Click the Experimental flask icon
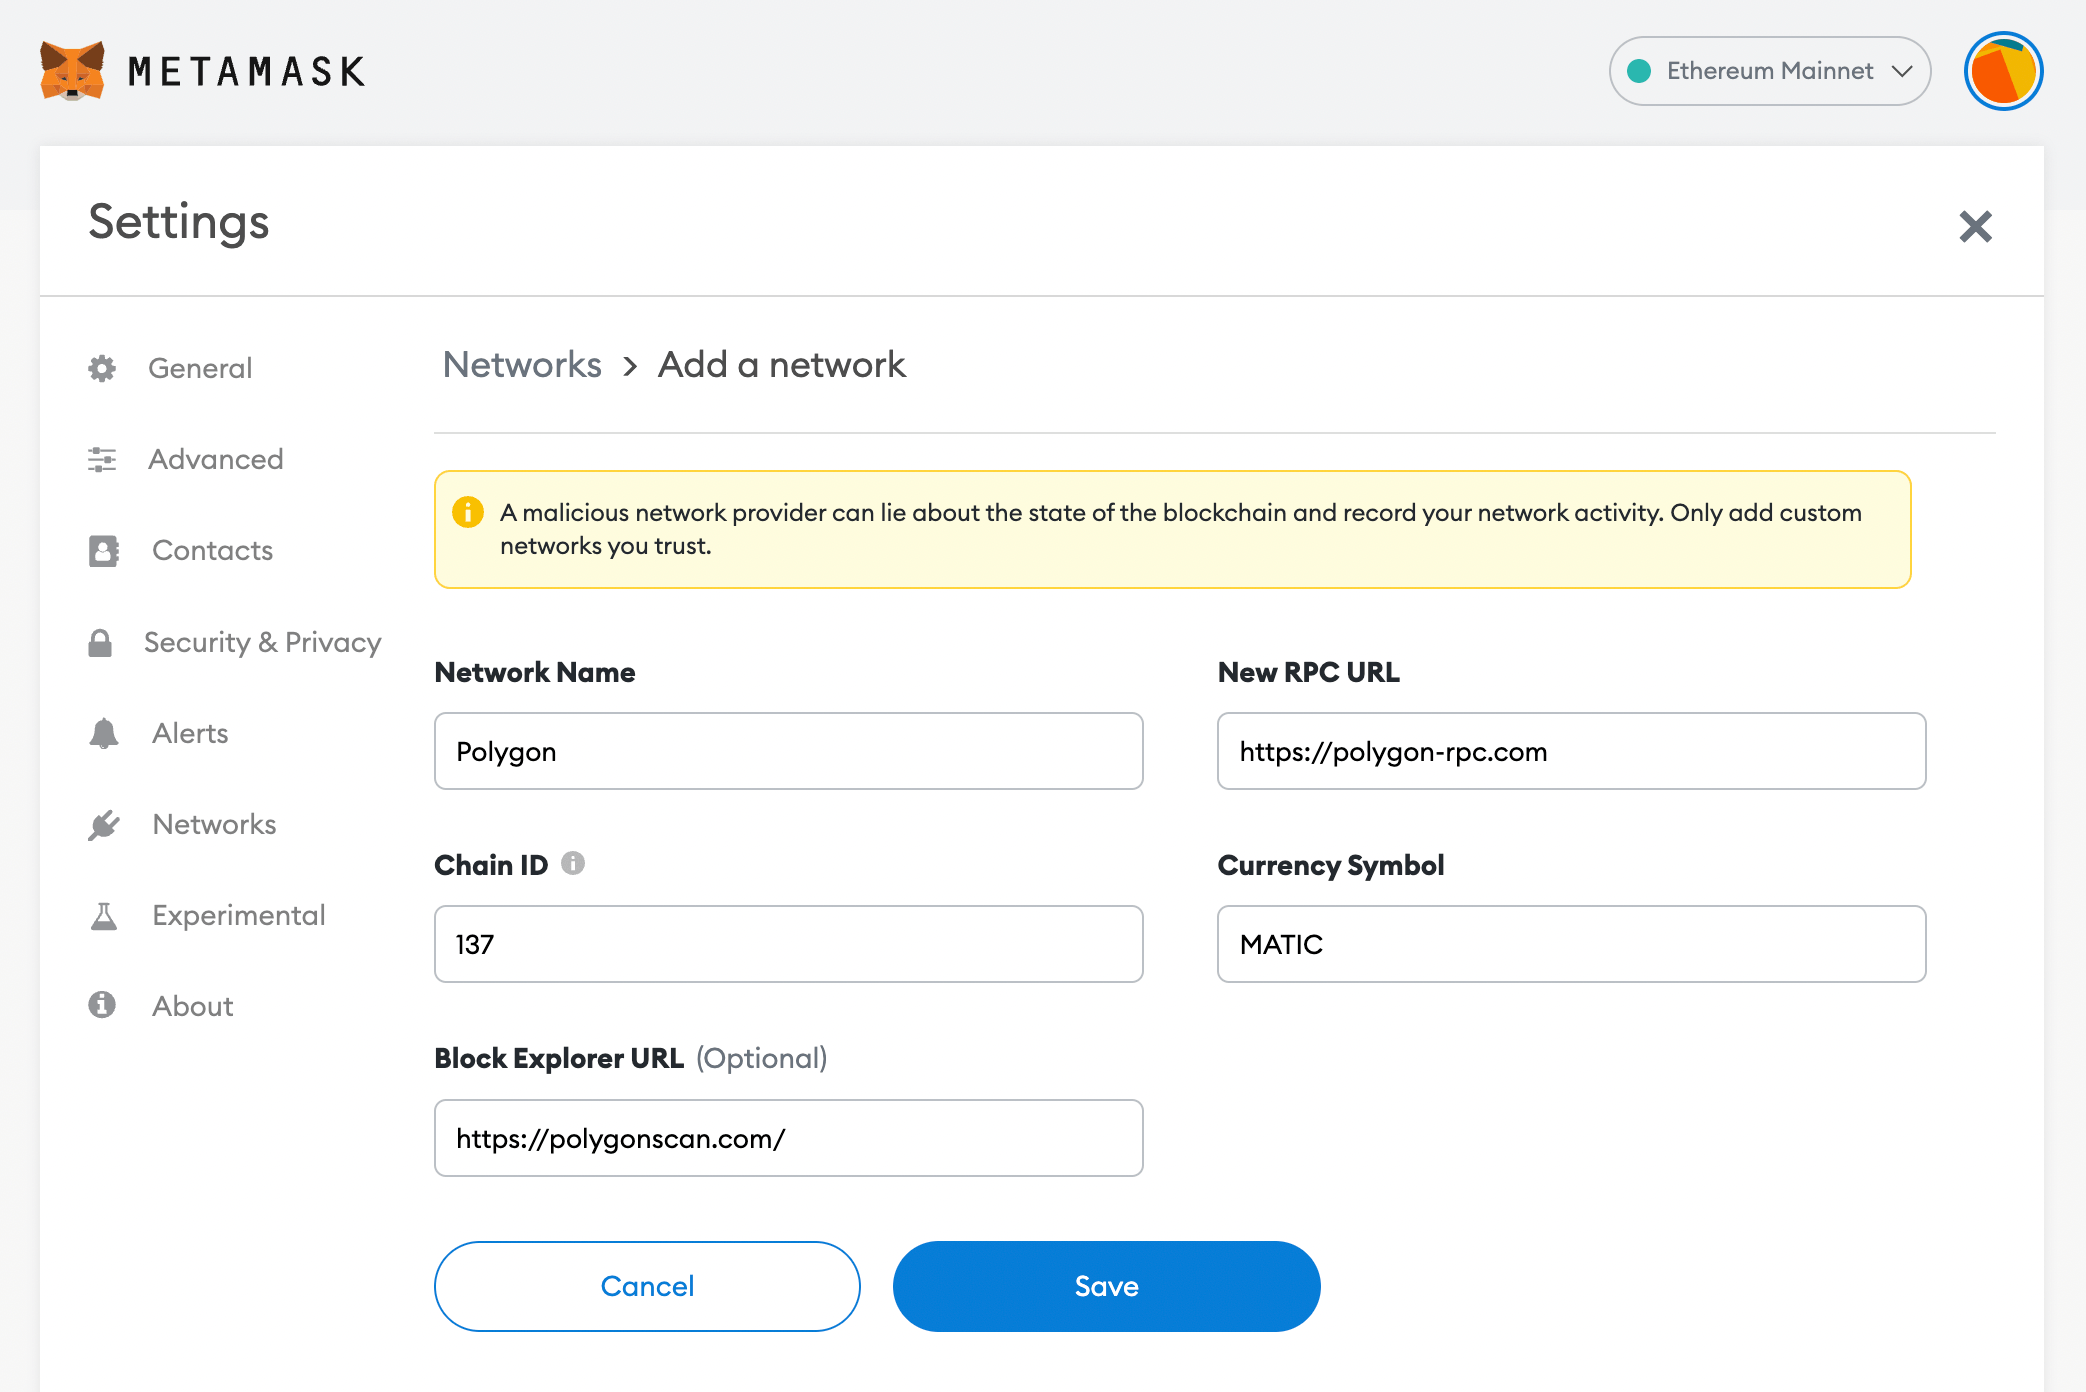The width and height of the screenshot is (2086, 1392). click(x=104, y=915)
